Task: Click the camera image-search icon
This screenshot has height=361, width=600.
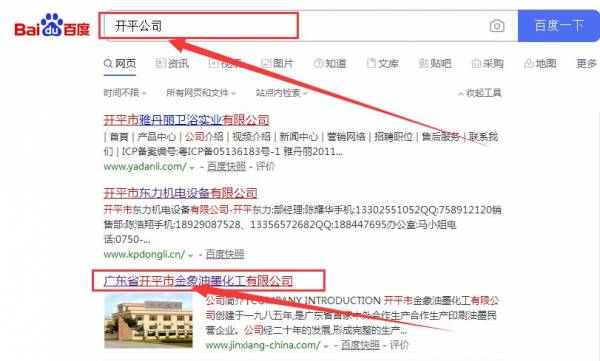Action: [497, 26]
